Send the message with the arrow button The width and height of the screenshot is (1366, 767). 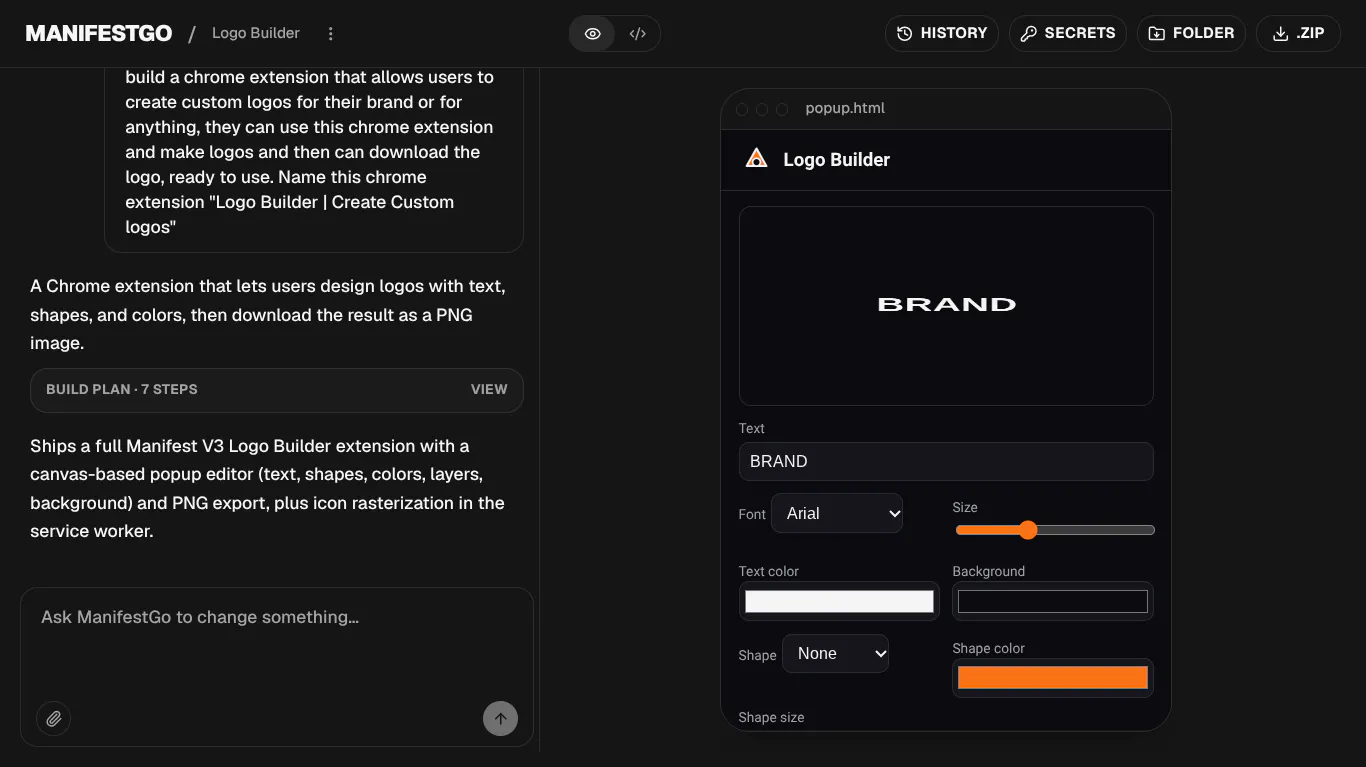500,718
